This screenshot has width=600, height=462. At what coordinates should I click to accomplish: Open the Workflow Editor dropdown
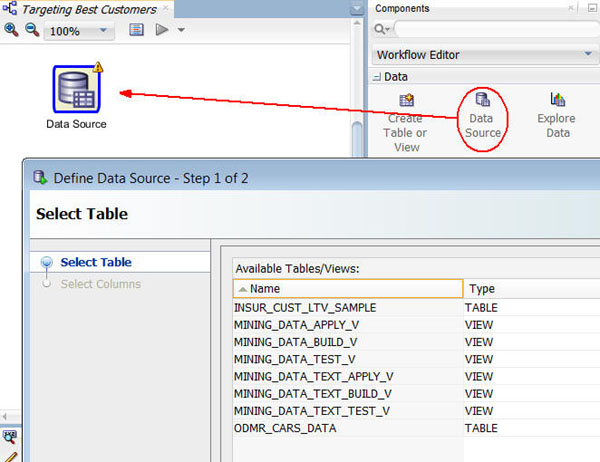(x=484, y=55)
